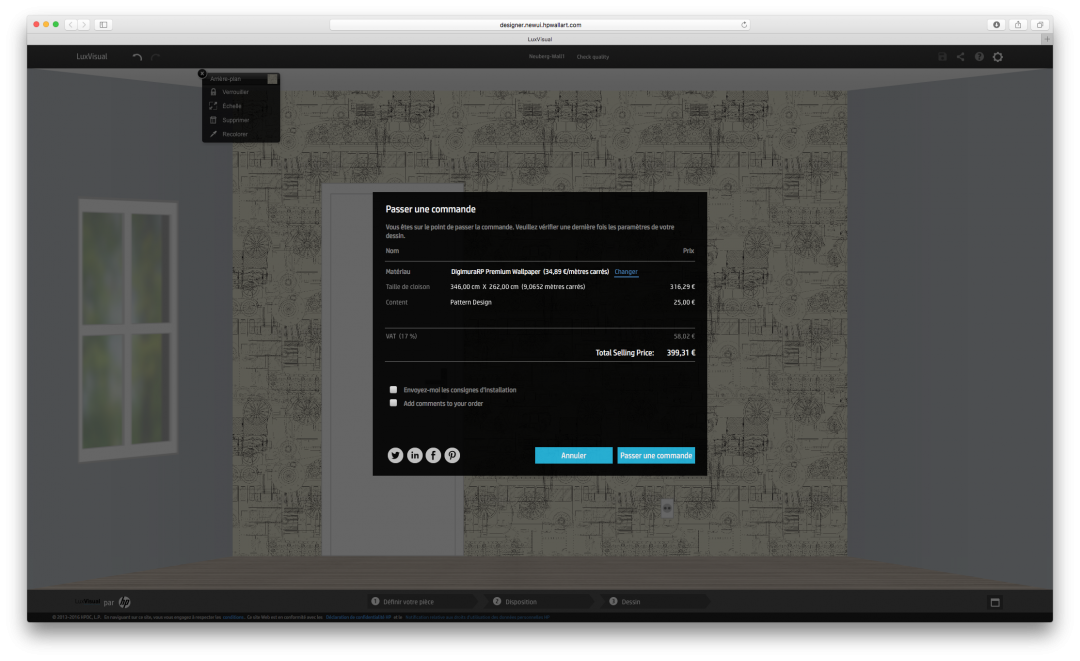Open the help question mark icon
This screenshot has height=661, width=1080.
tap(979, 57)
